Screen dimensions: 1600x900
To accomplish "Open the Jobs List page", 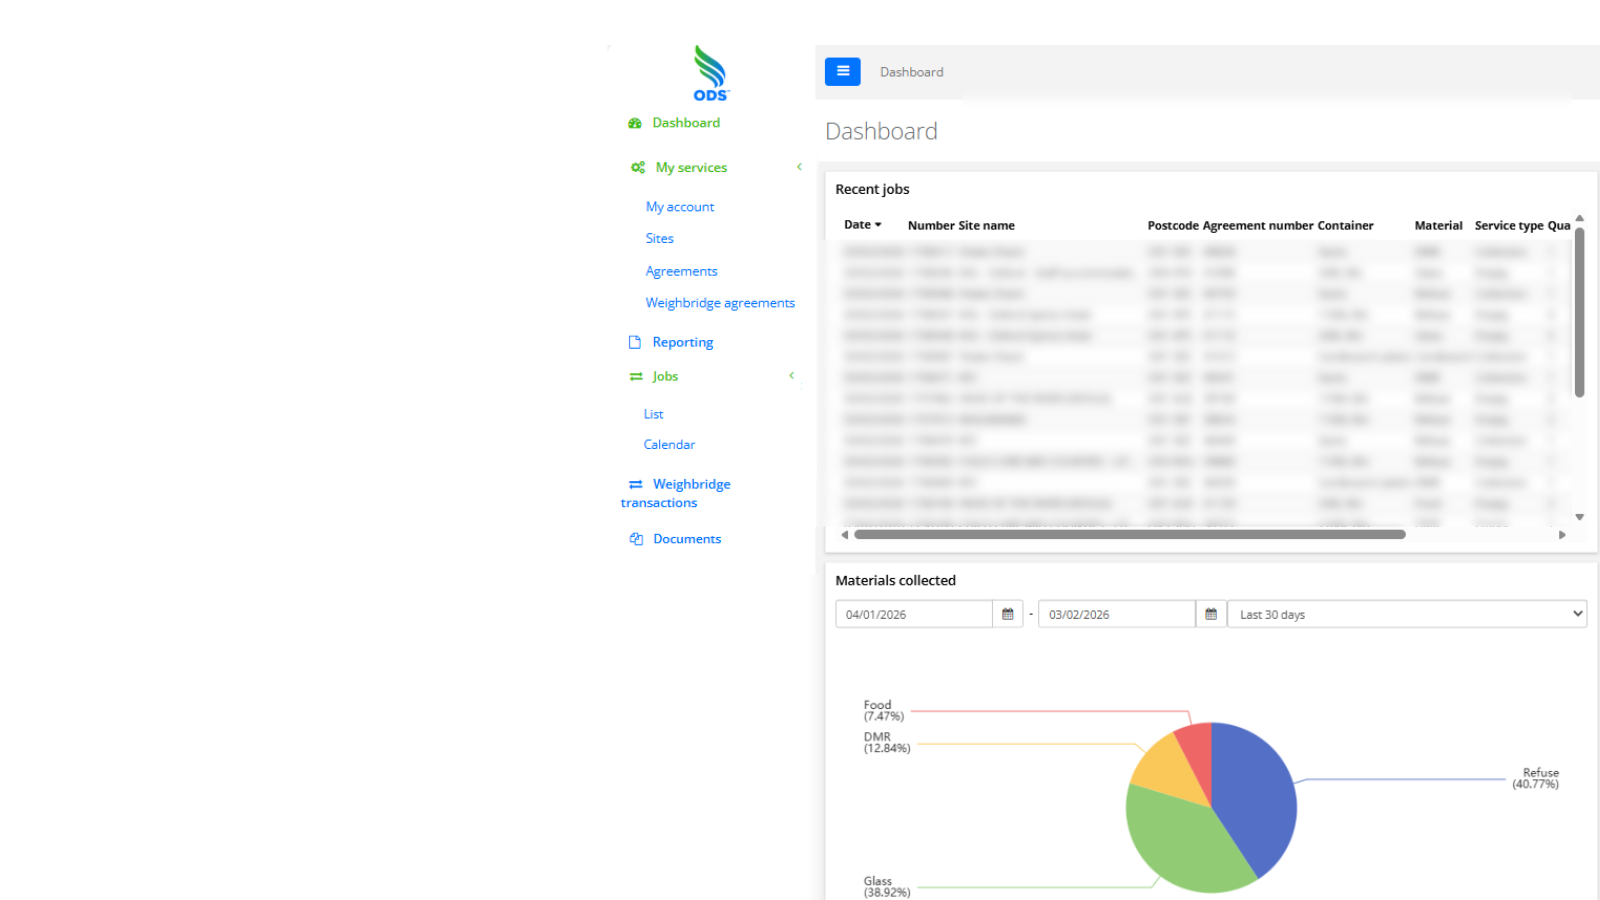I will [x=654, y=414].
